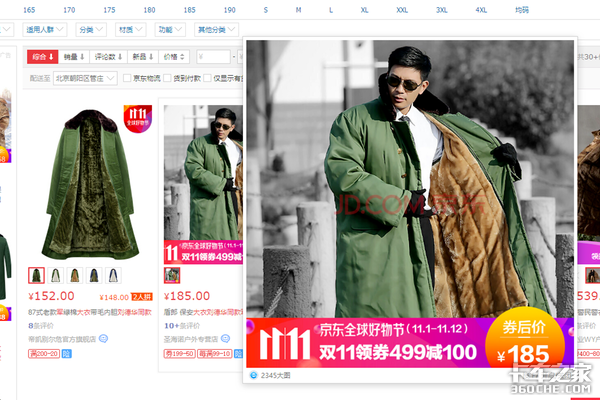The width and height of the screenshot is (600, 400).
Task: Select size filter 175
Action: tap(109, 10)
